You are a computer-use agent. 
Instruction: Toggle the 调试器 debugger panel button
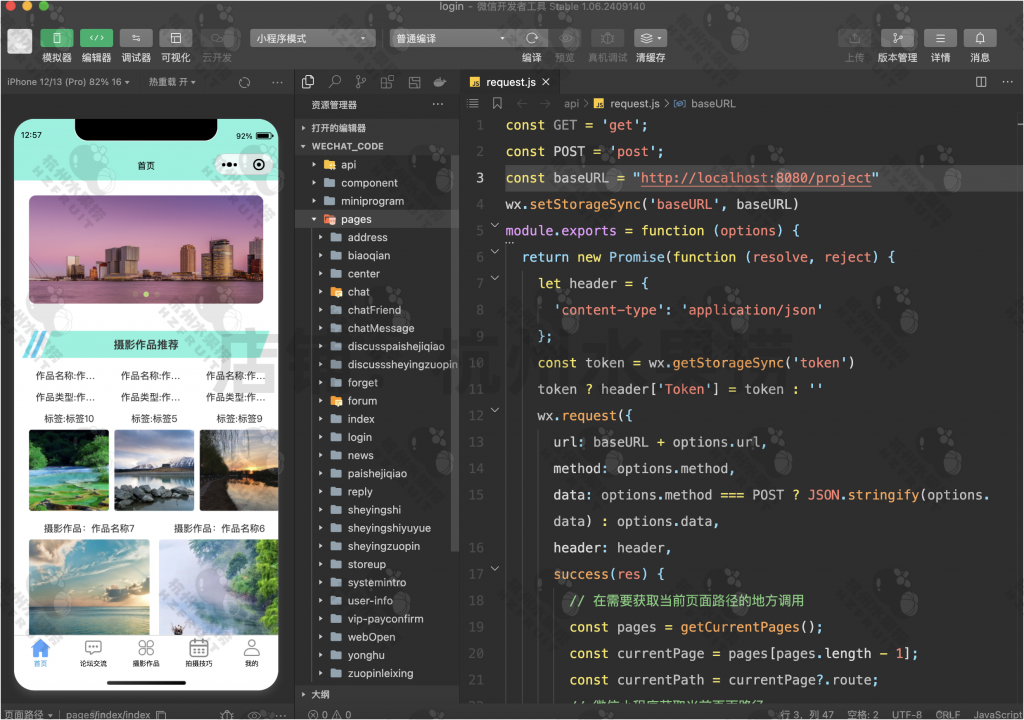tap(136, 39)
